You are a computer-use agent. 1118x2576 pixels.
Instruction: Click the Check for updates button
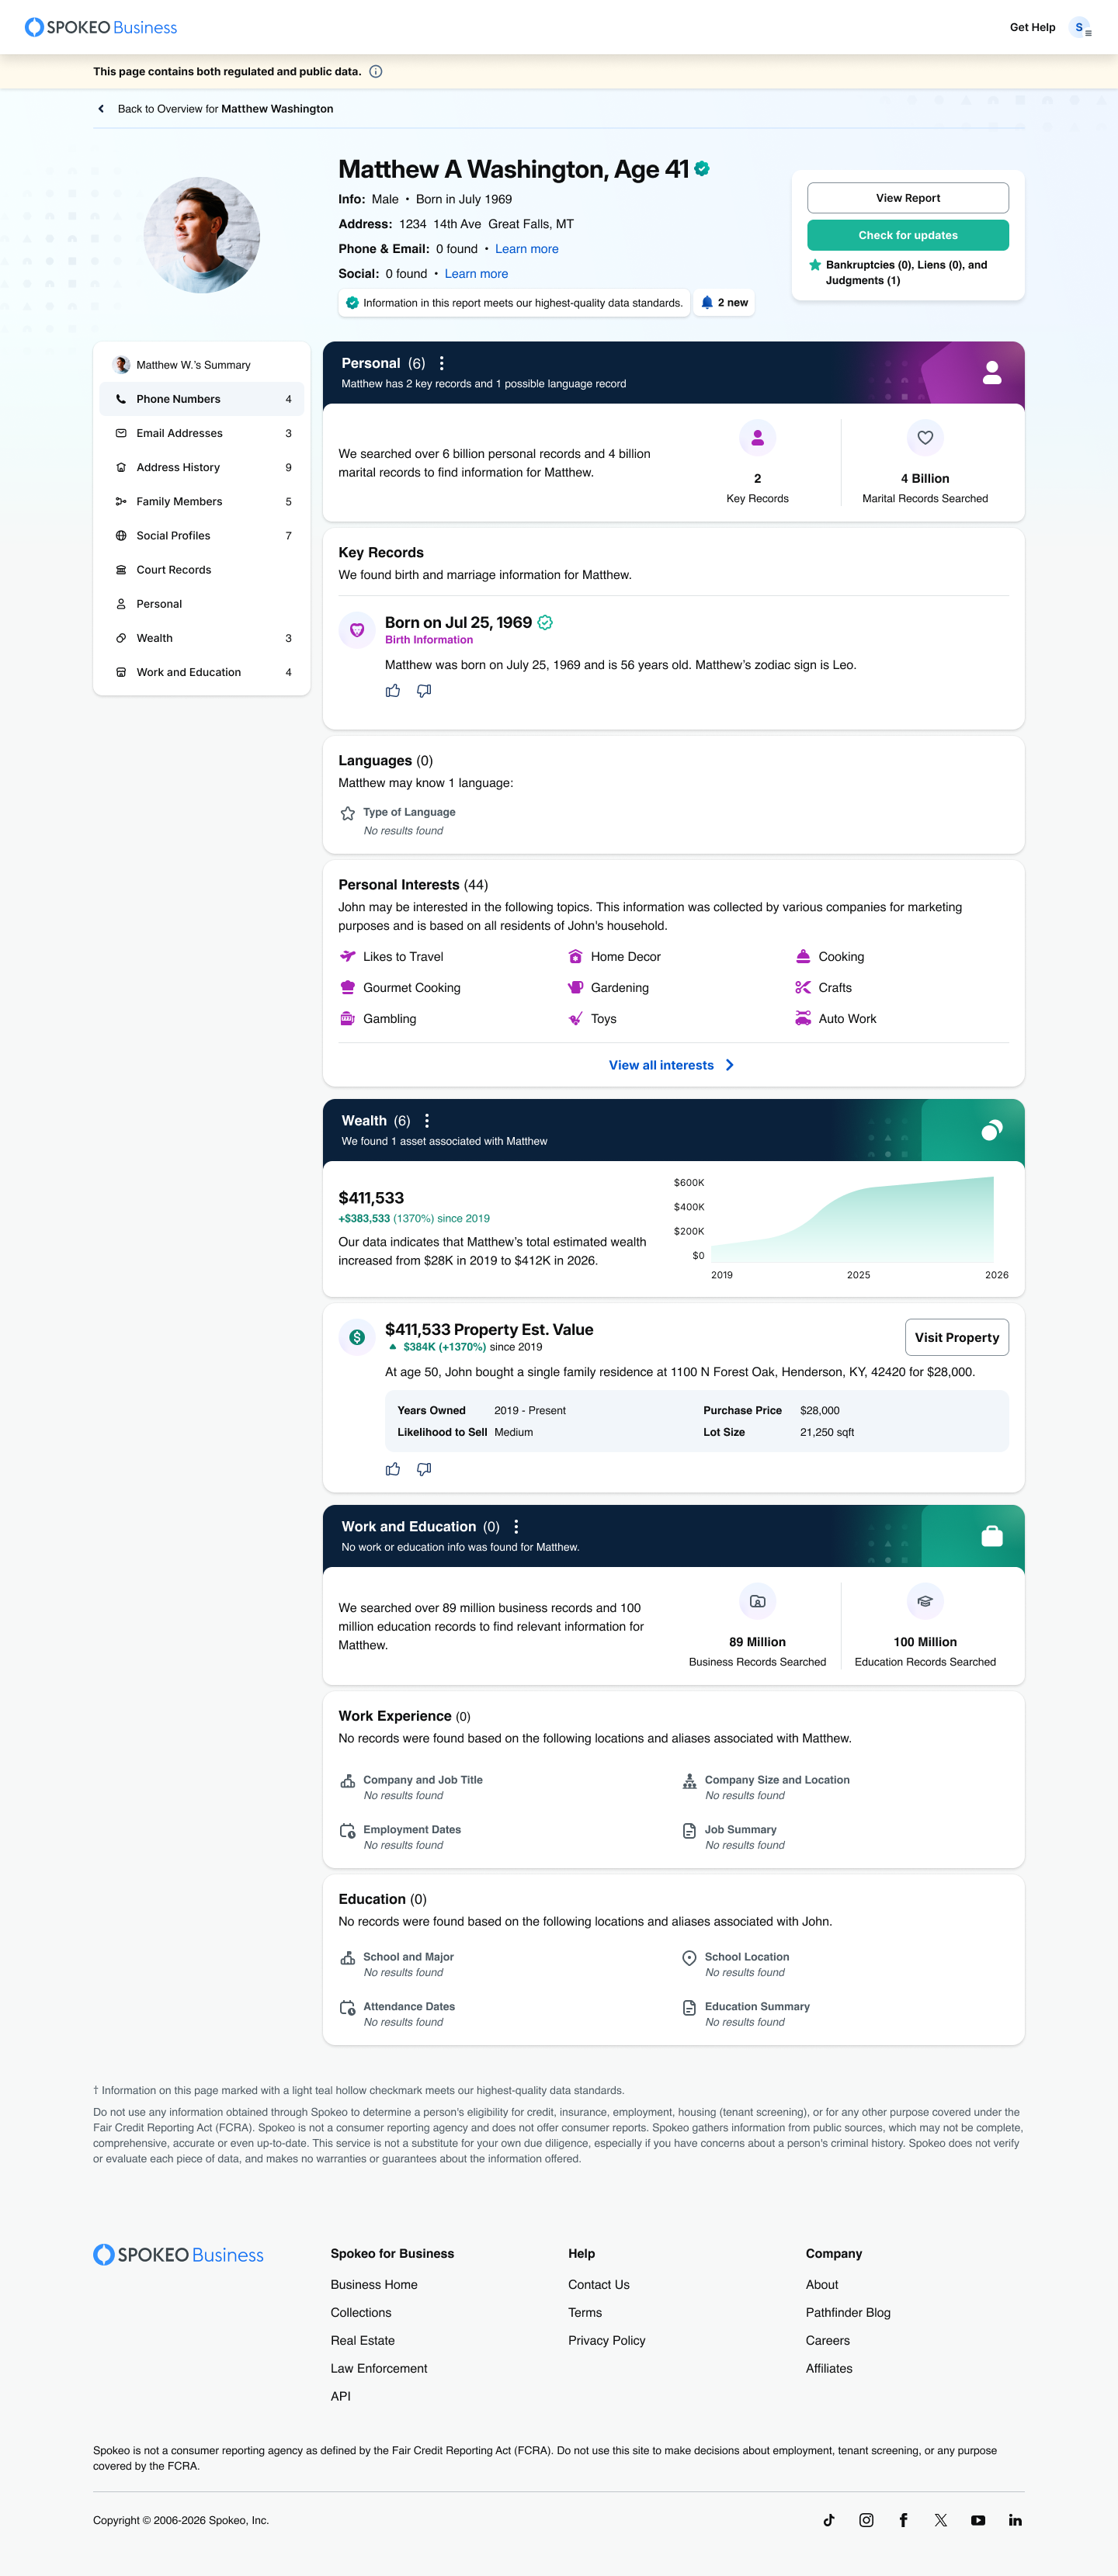pyautogui.click(x=908, y=235)
